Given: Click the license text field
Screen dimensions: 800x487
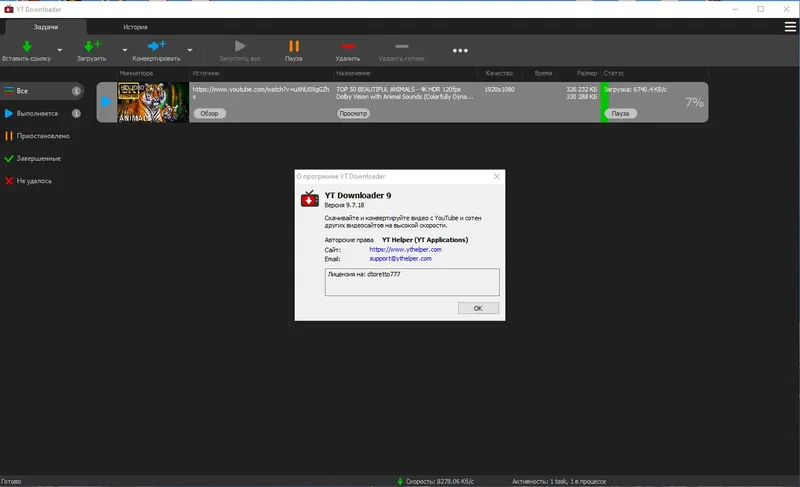Looking at the screenshot, I should [412, 282].
